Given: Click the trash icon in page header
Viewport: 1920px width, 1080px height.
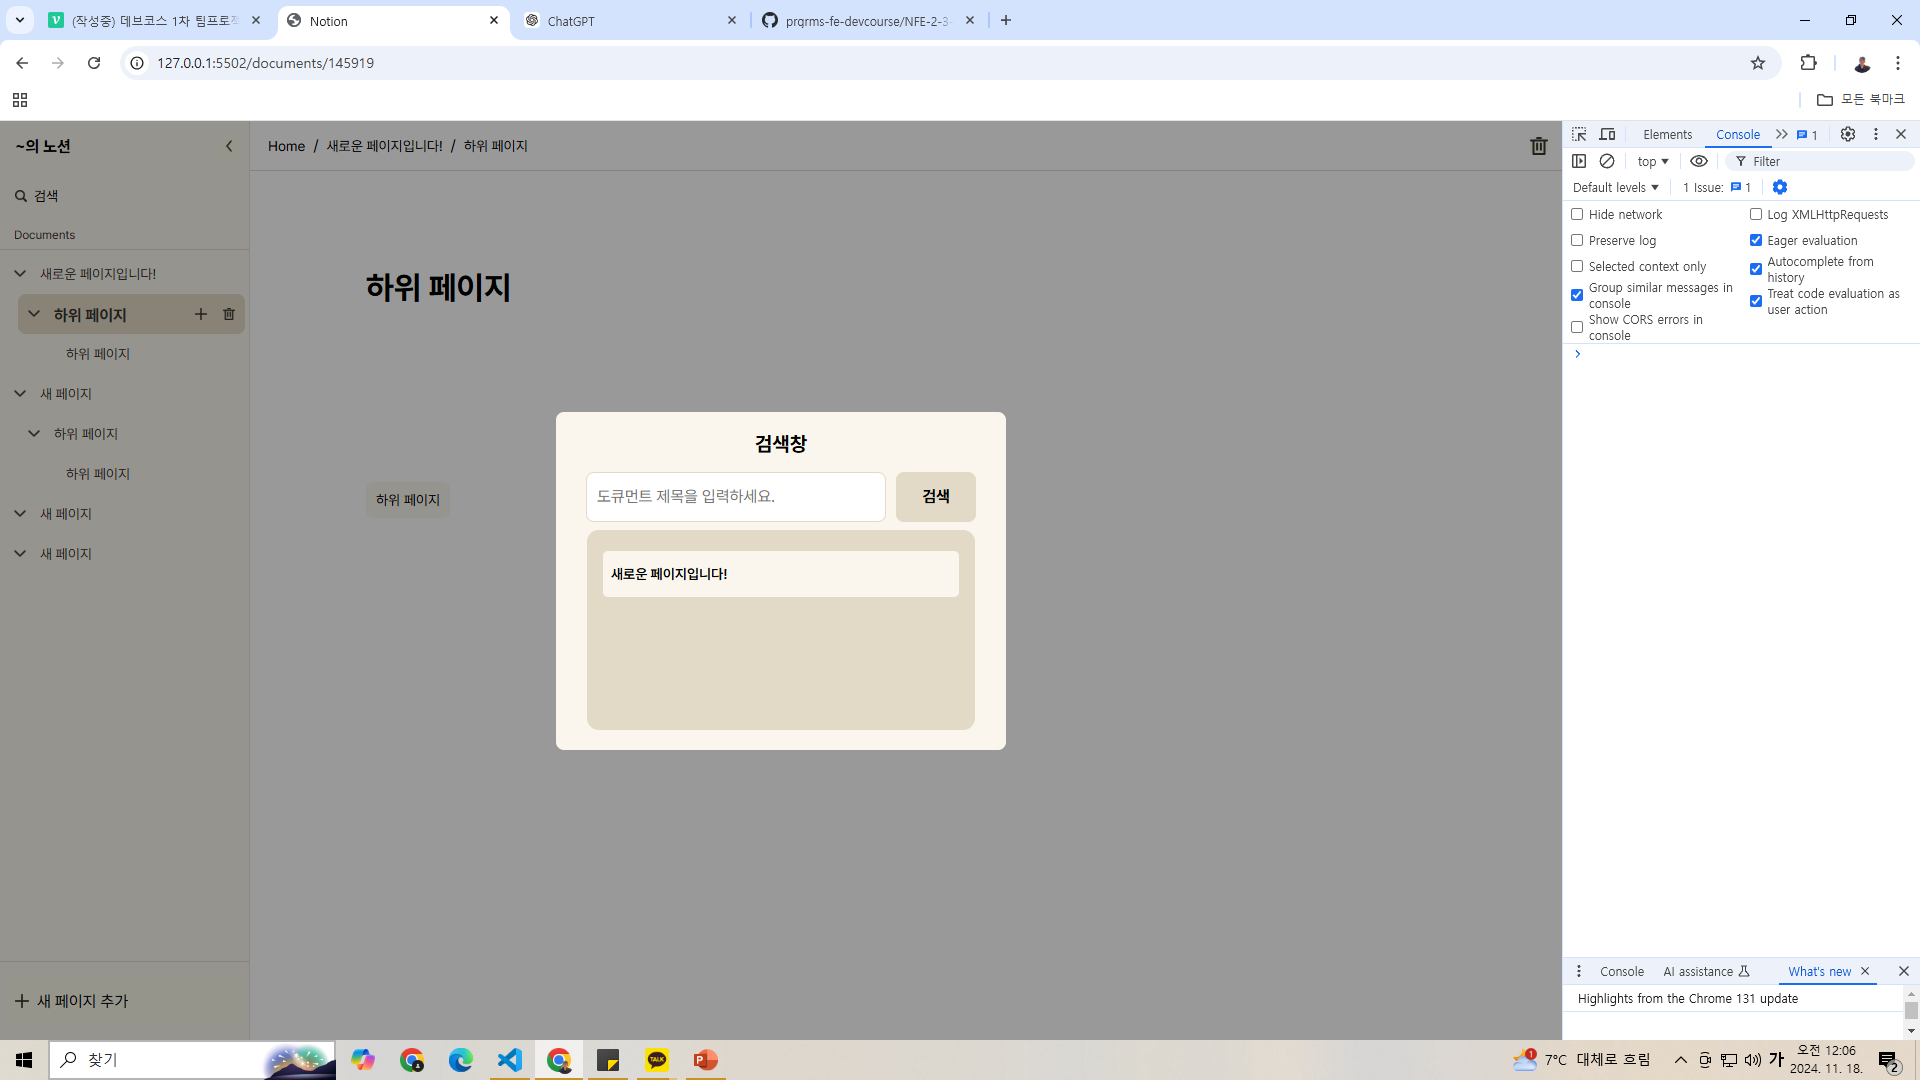Looking at the screenshot, I should pos(1538,146).
